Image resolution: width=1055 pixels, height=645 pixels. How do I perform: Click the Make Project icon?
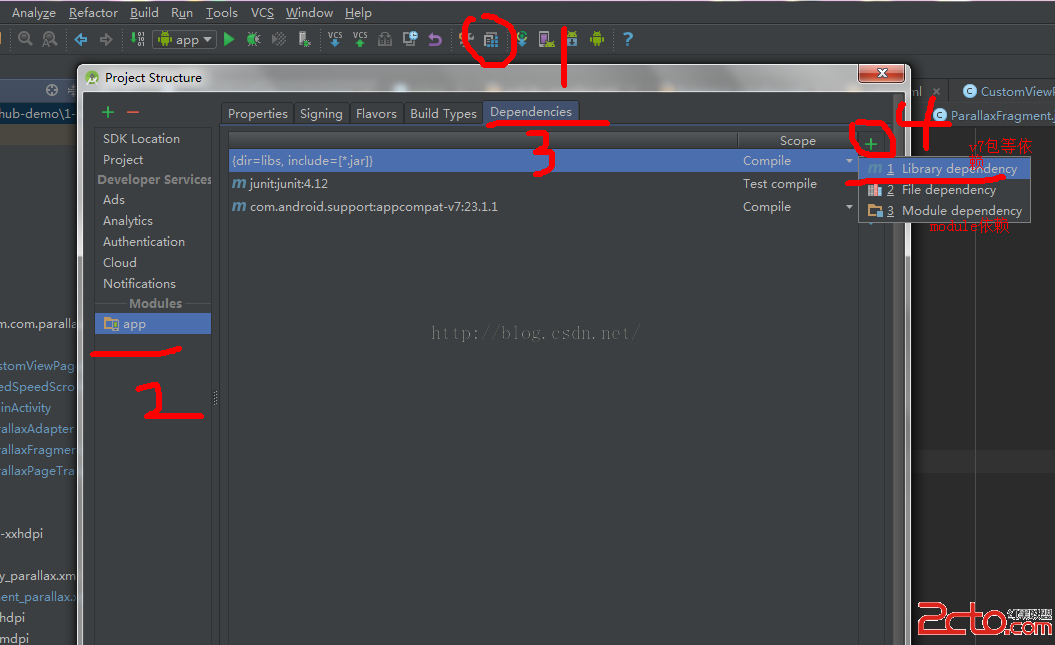point(137,39)
